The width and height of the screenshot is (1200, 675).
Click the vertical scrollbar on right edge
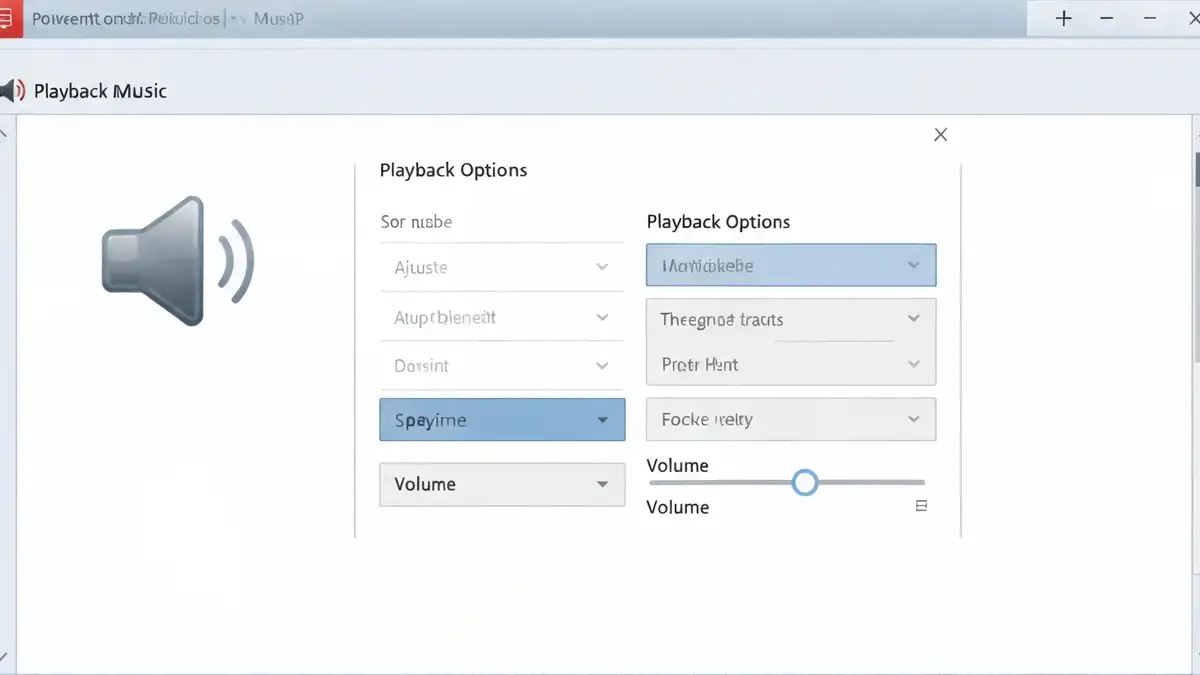tap(1196, 390)
